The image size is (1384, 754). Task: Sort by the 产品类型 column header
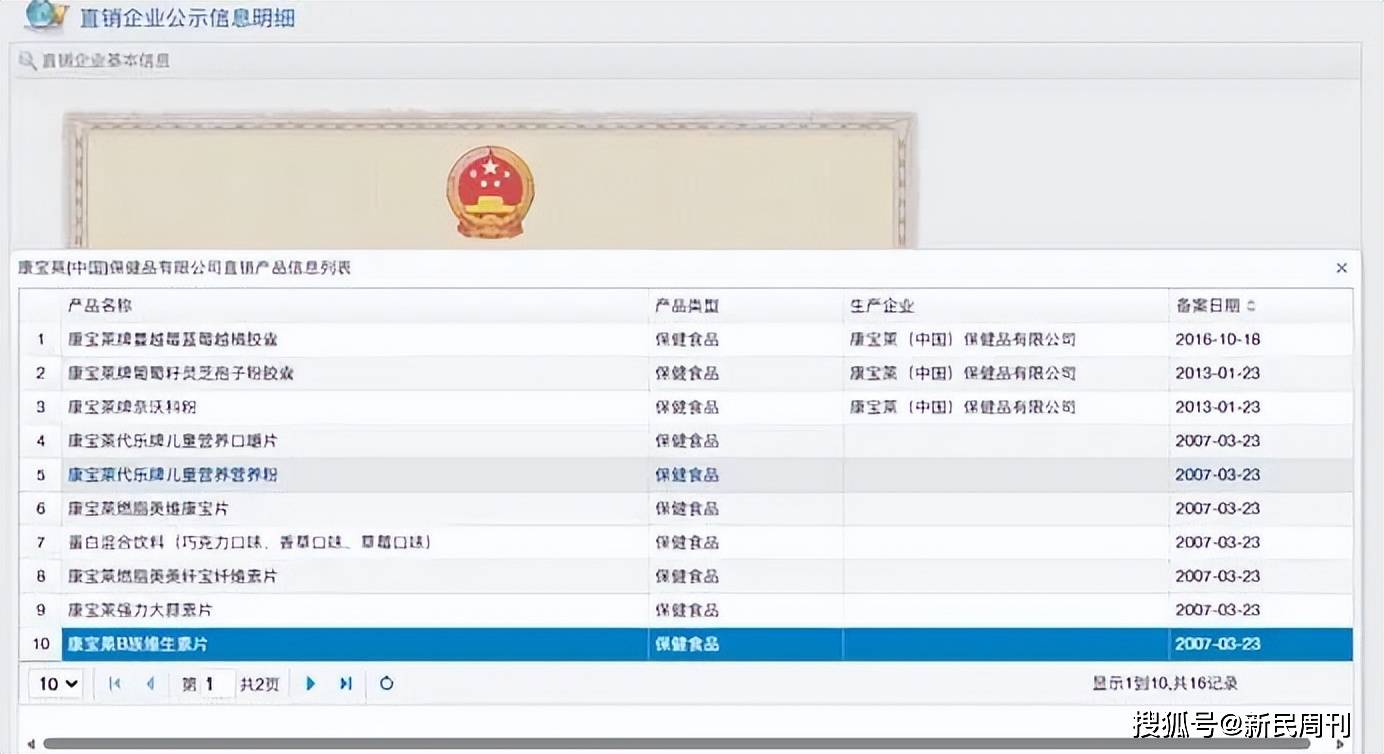pyautogui.click(x=746, y=306)
